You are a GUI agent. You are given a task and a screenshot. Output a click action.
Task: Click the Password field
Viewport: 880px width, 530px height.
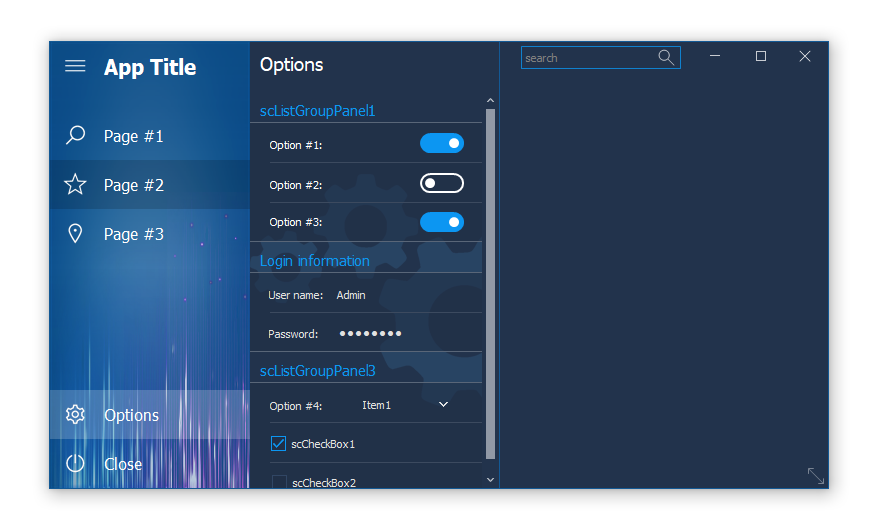point(407,333)
